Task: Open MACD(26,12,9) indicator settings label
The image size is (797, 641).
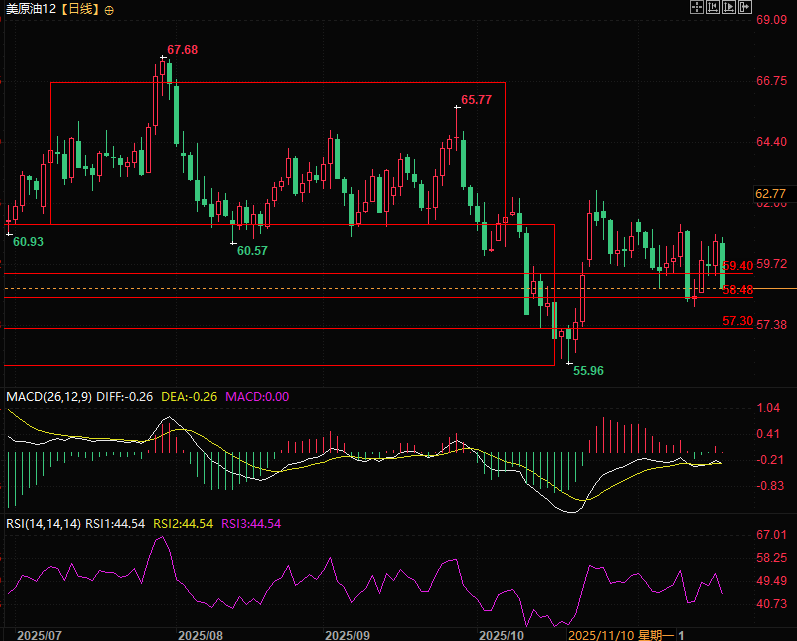Action: click(x=49, y=397)
